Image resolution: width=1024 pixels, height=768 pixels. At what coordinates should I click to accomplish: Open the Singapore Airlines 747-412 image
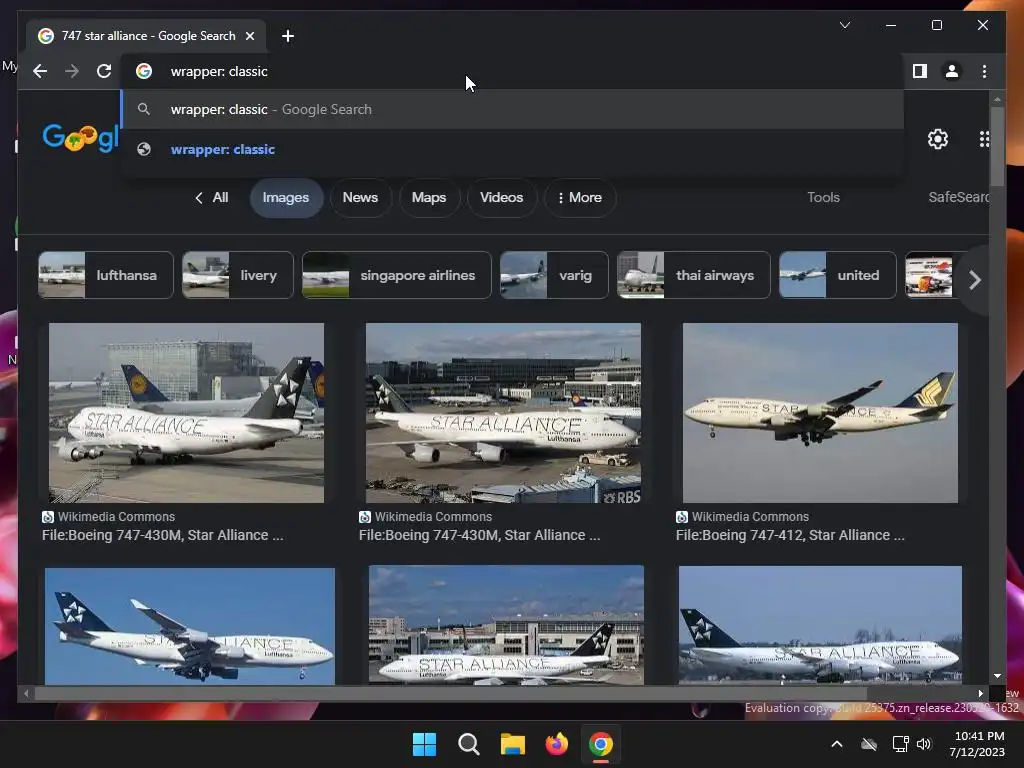coord(820,413)
